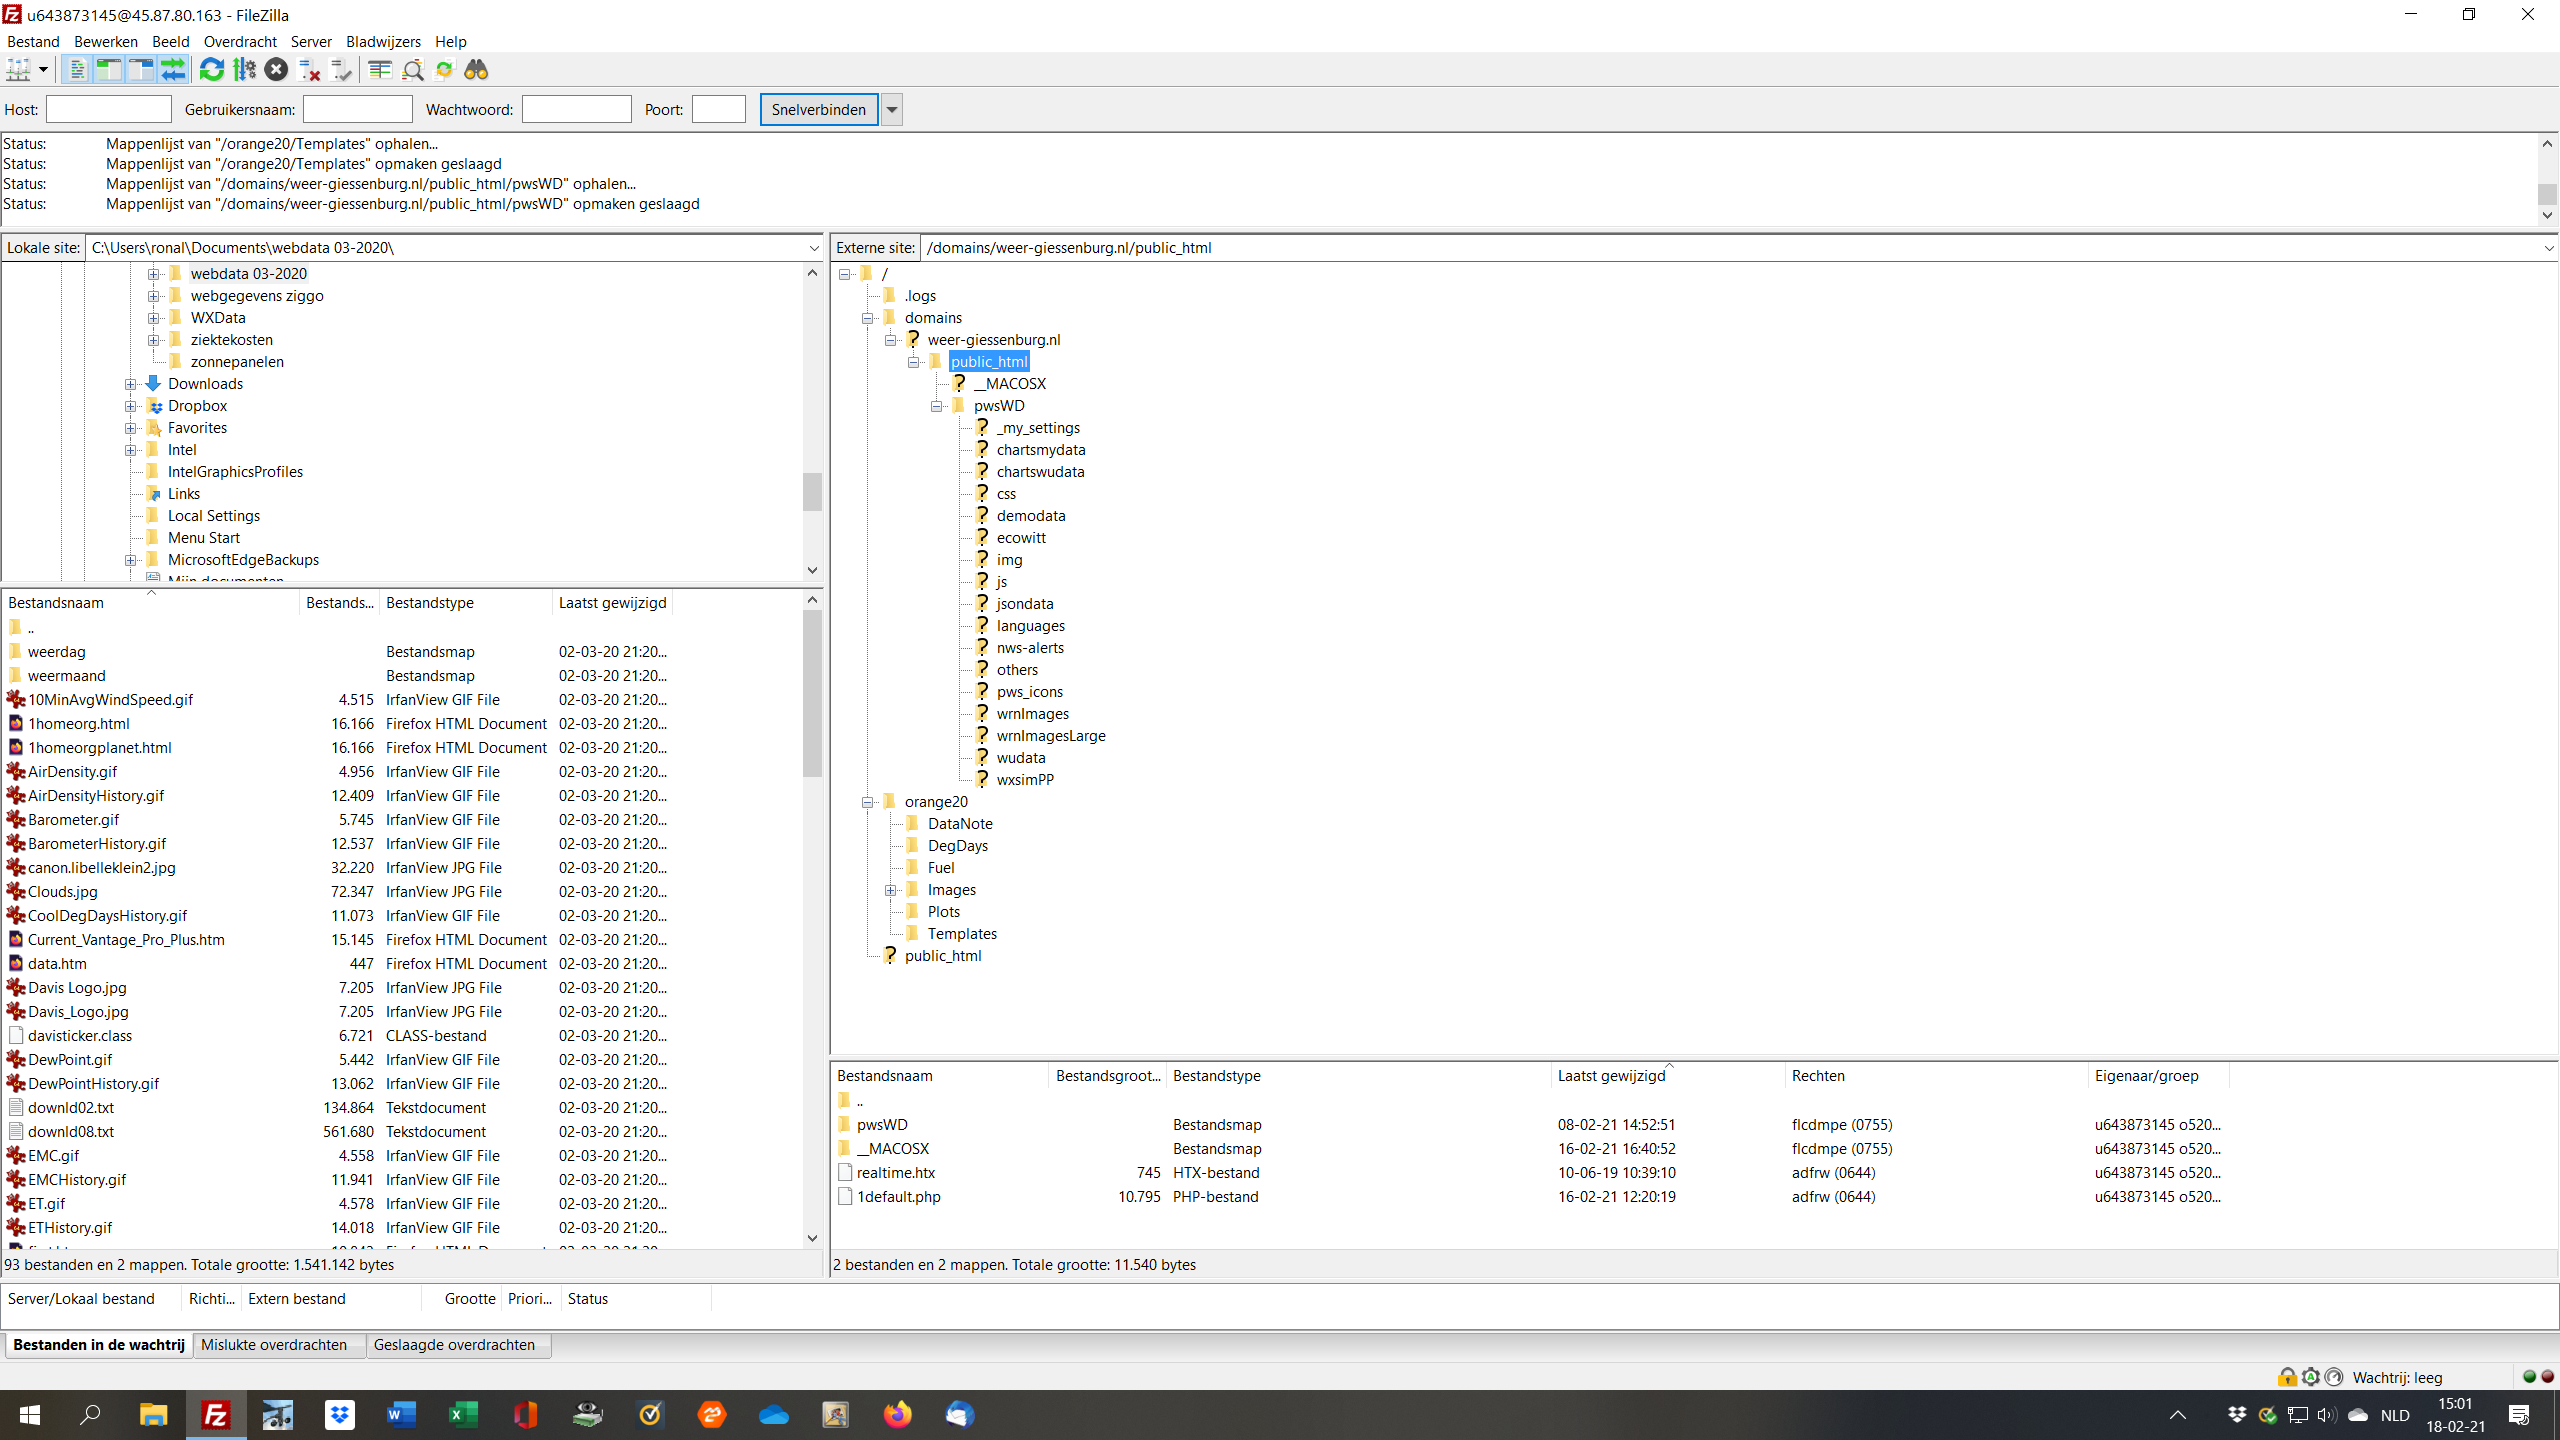Click the speed limits gauge icon

point(2334,1377)
